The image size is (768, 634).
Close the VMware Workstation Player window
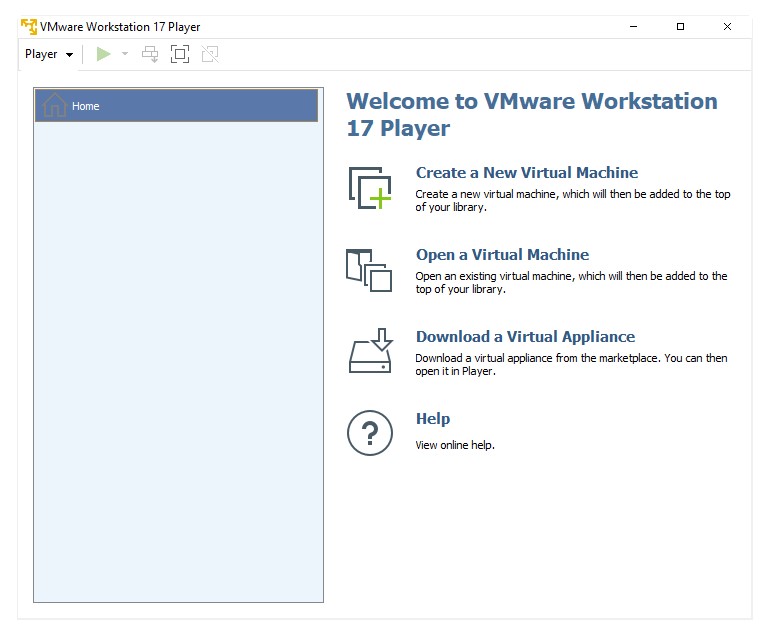(727, 26)
